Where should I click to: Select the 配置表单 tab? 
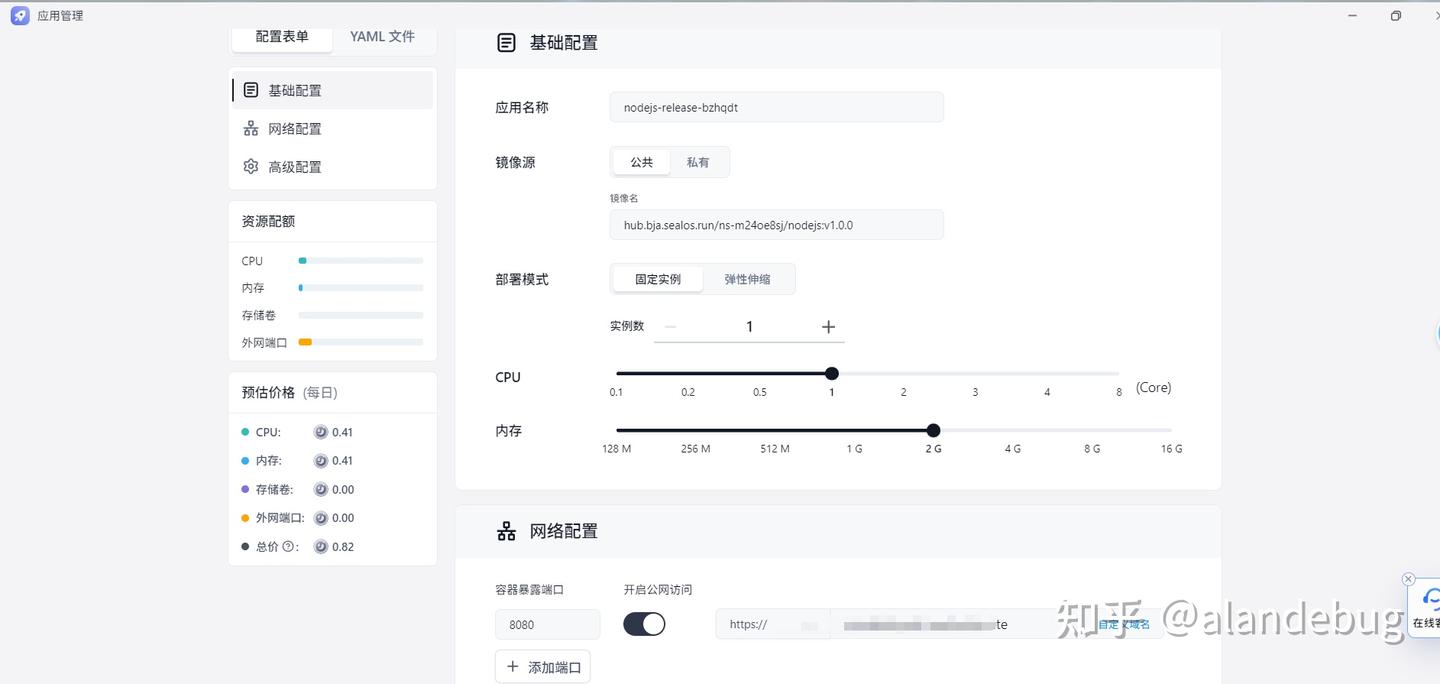click(x=281, y=36)
